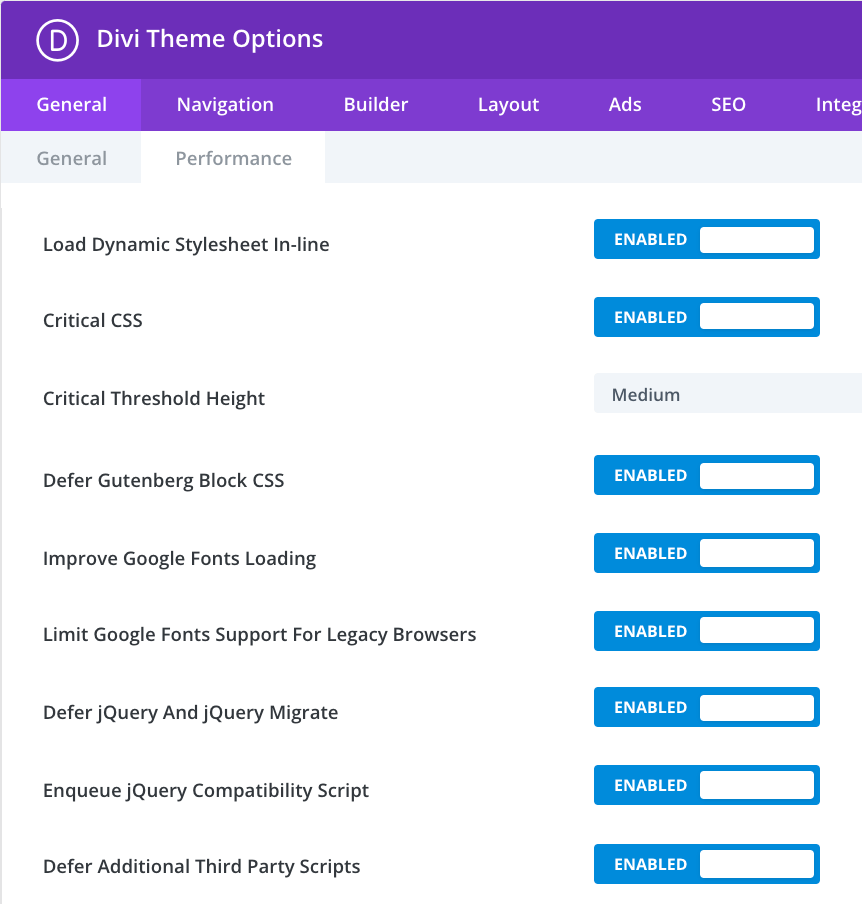
Task: Click the Critical CSS label
Action: coord(92,320)
